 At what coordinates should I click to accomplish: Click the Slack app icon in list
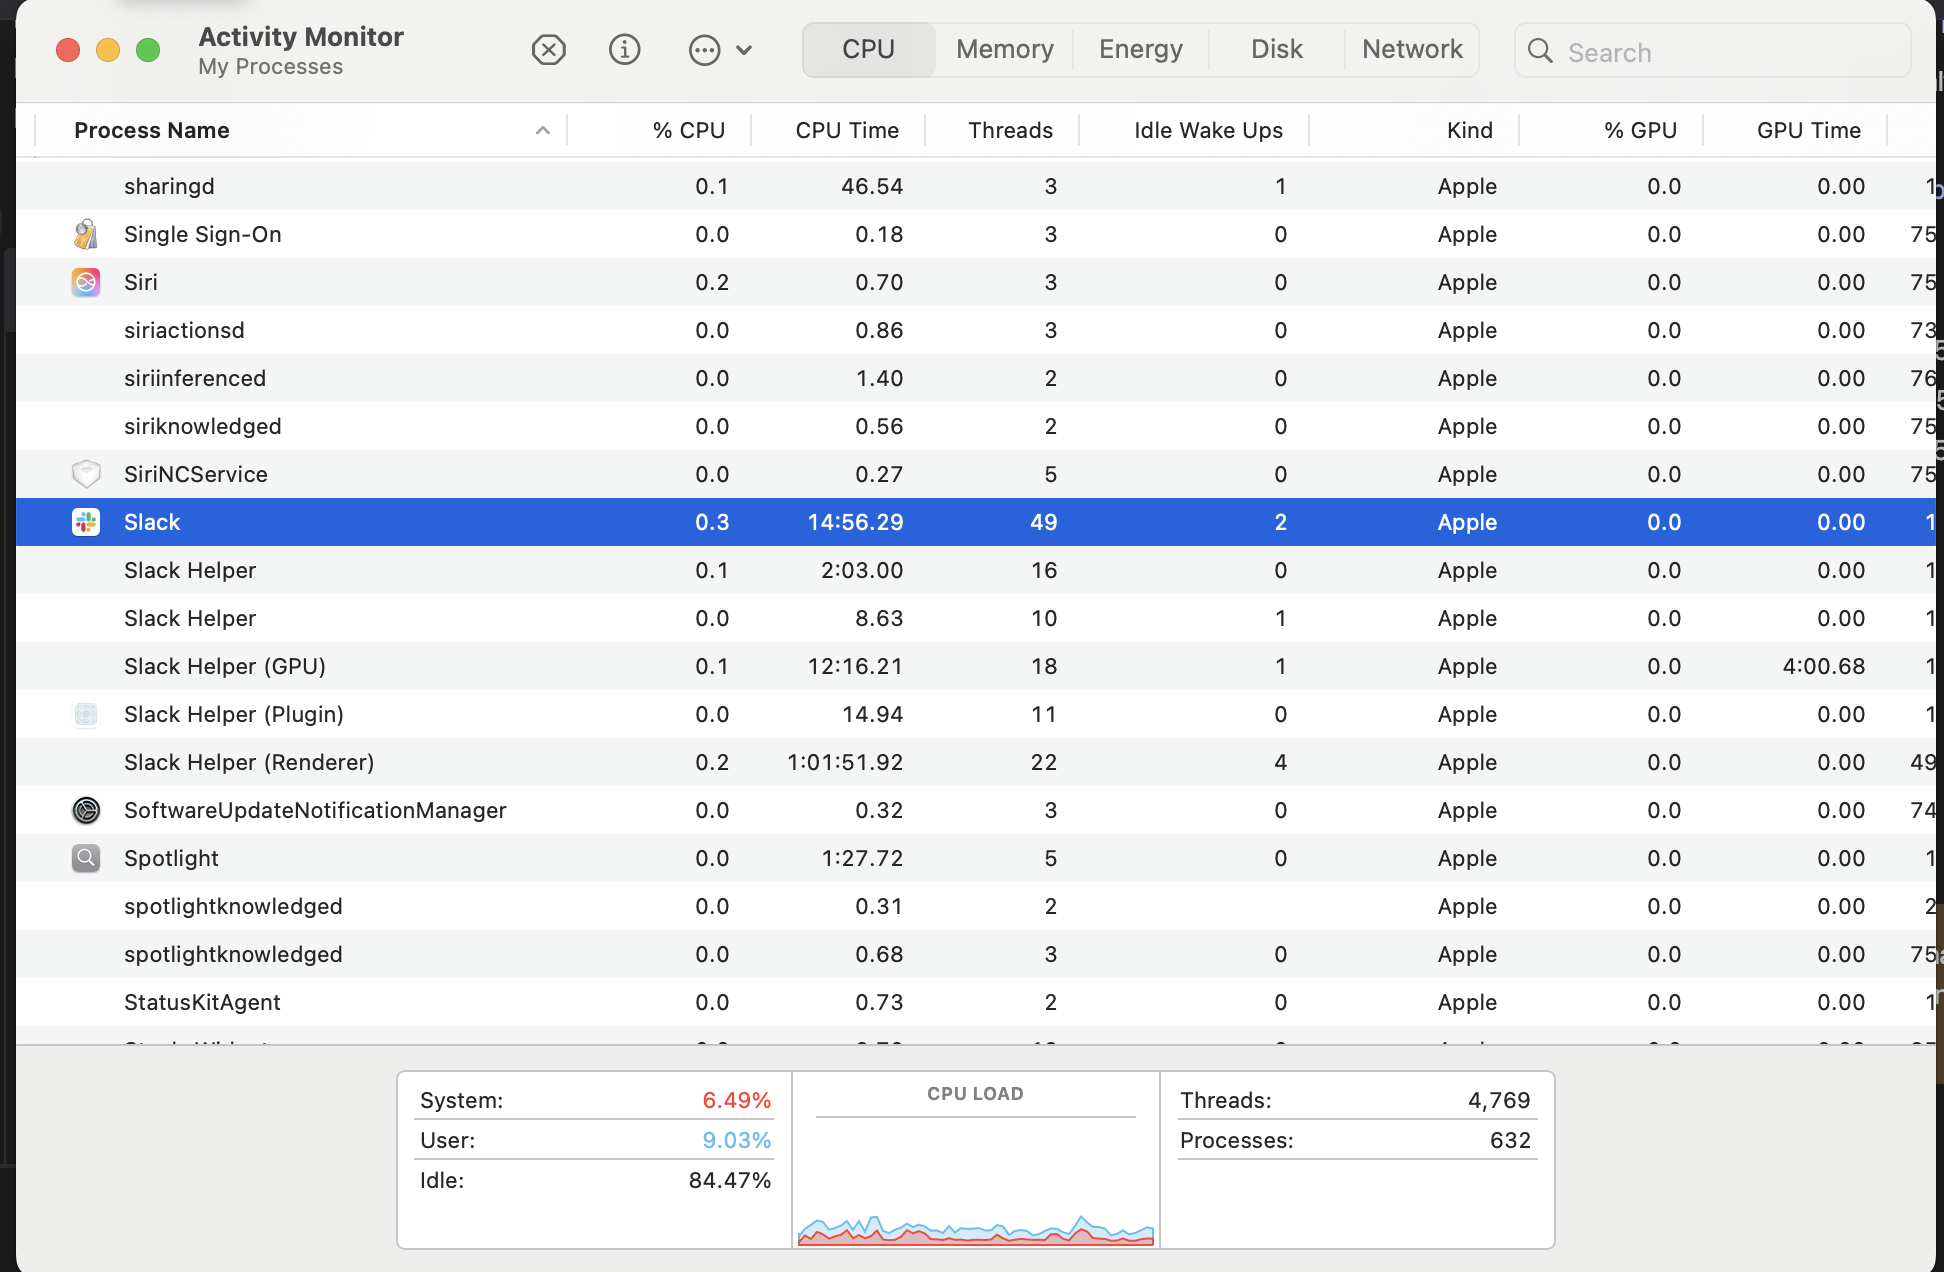click(86, 522)
